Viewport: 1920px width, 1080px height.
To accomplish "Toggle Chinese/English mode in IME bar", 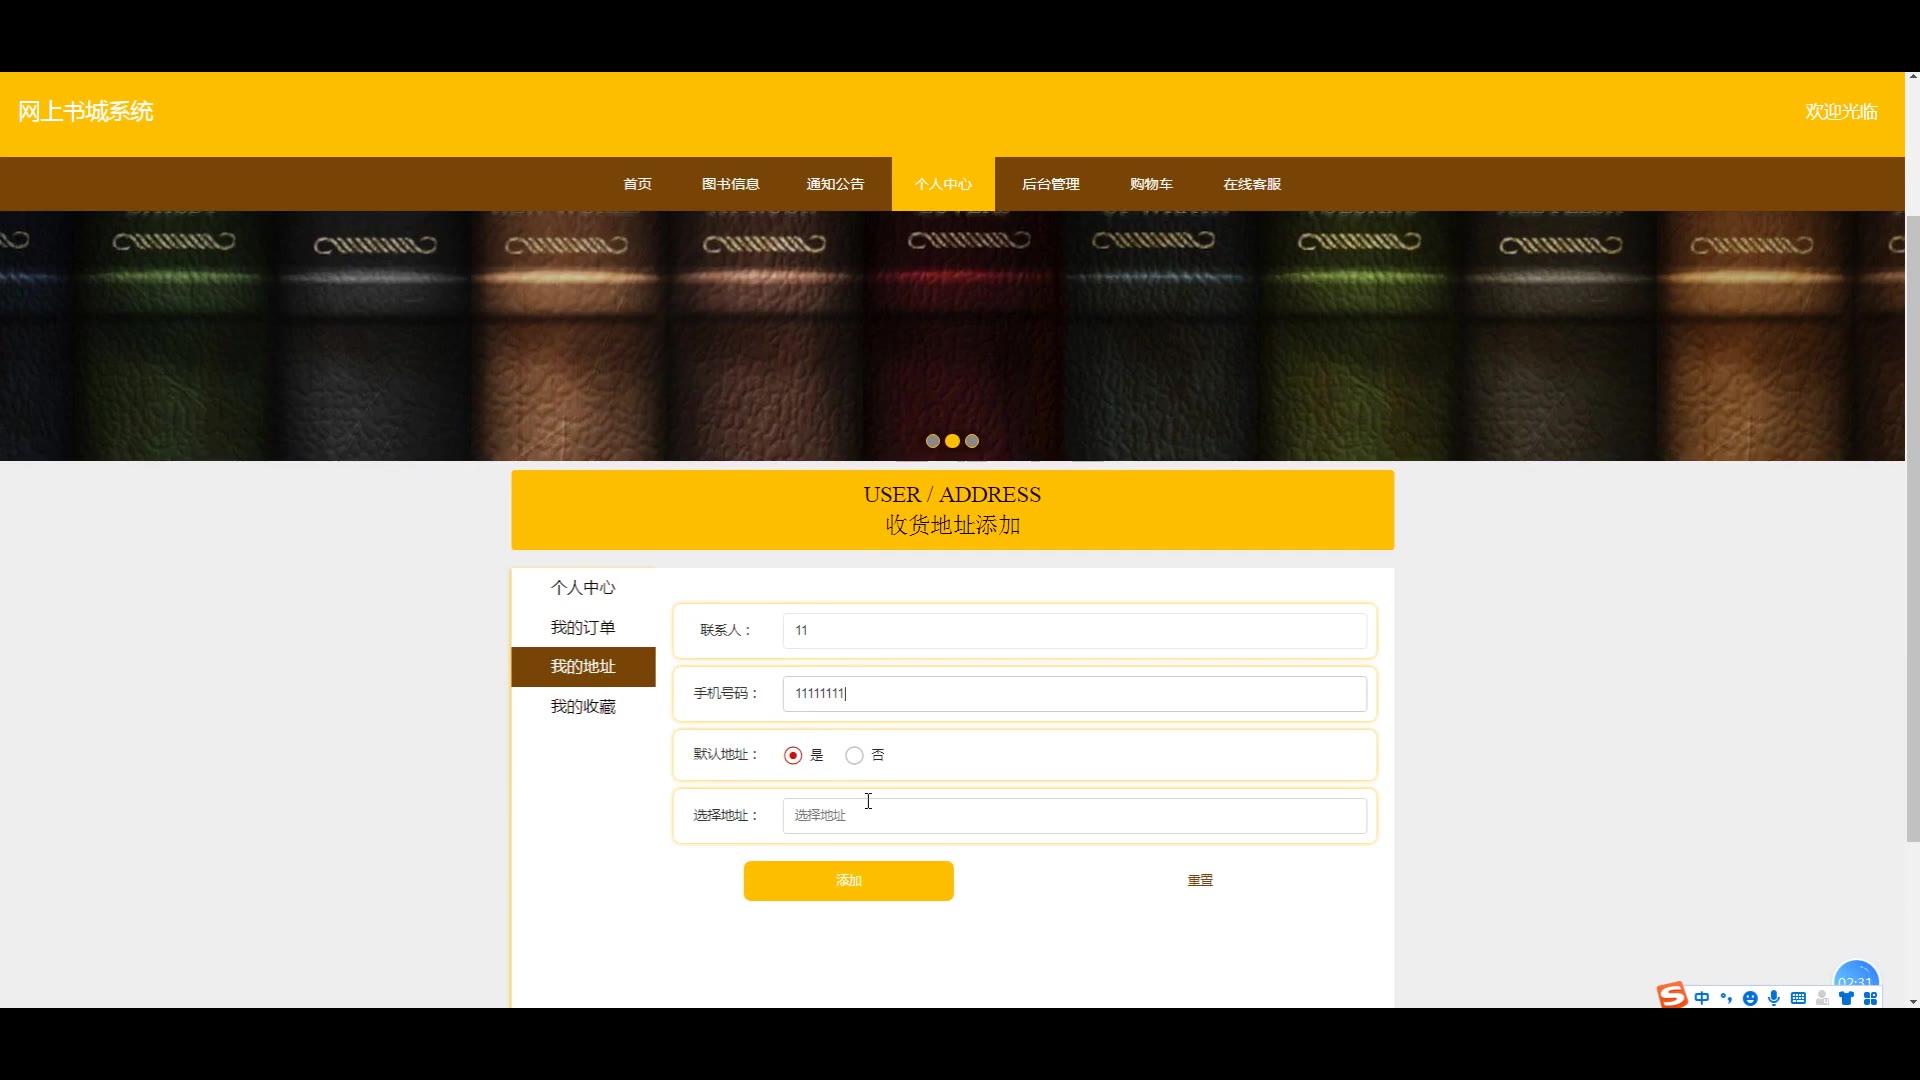I will 1702,998.
